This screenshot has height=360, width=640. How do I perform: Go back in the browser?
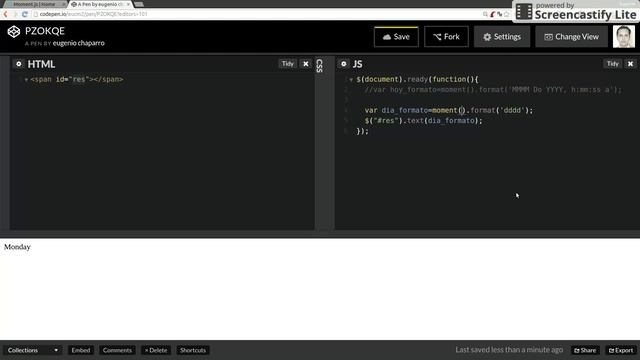(6, 14)
